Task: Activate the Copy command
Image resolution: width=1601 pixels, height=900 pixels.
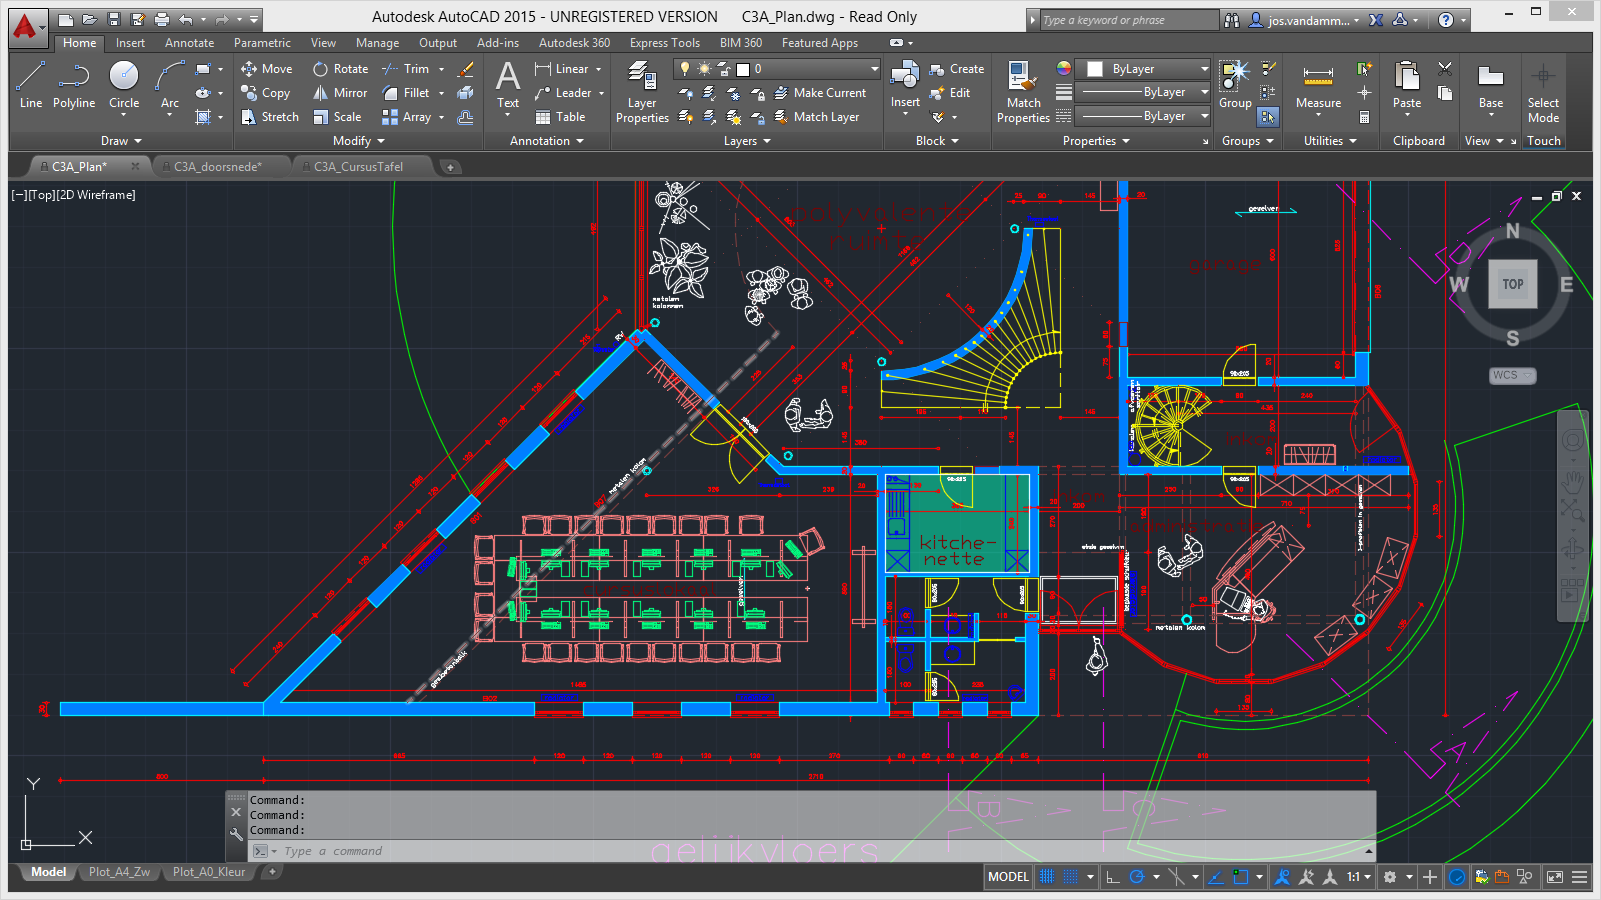Action: (x=266, y=93)
